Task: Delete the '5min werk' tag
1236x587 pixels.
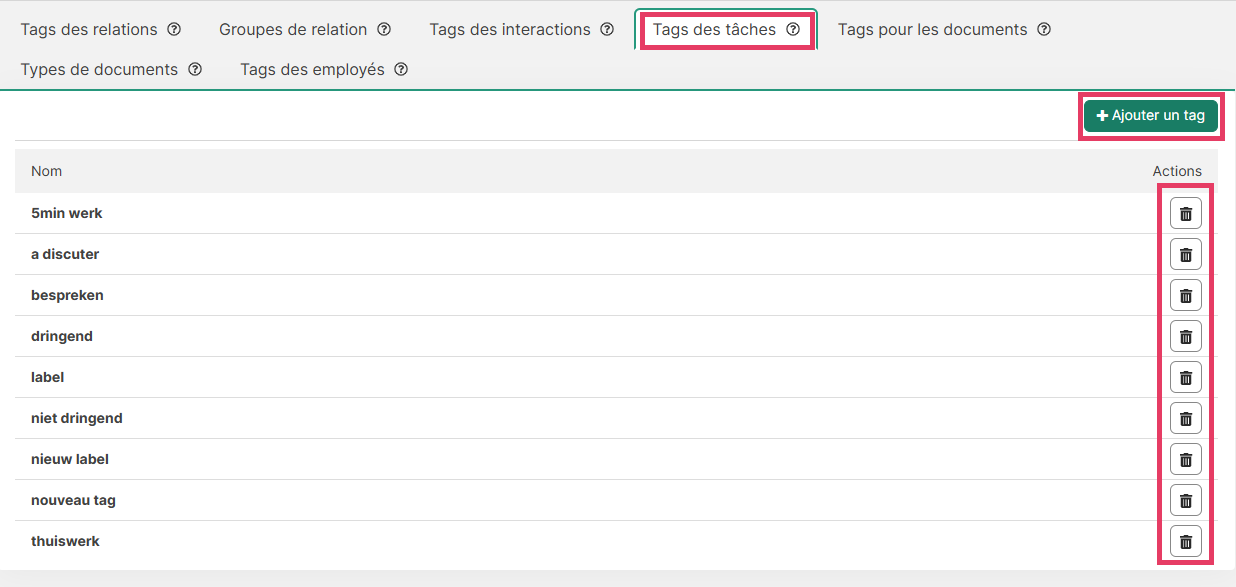Action: pos(1185,213)
